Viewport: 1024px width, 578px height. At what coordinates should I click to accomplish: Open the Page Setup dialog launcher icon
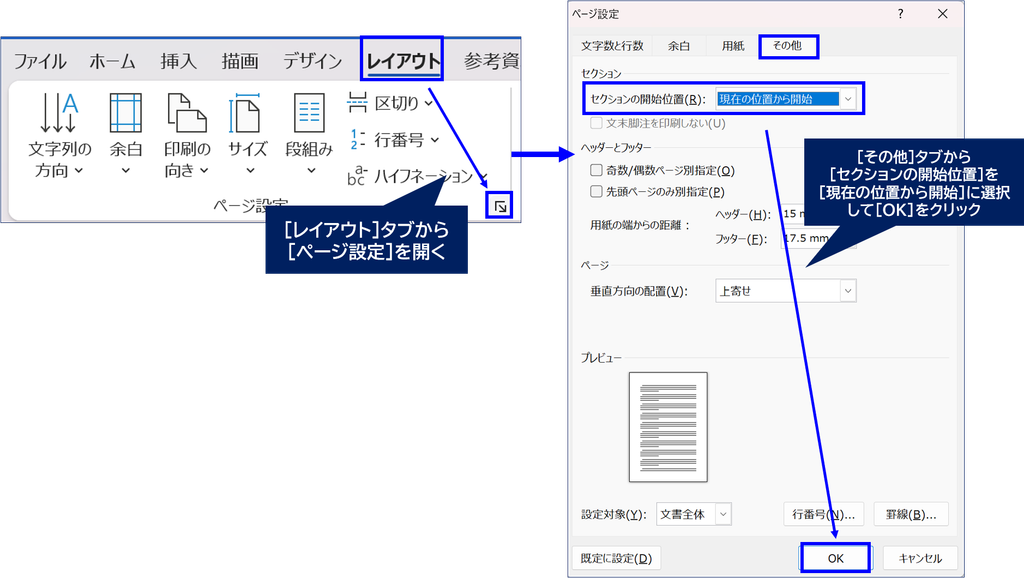[x=500, y=206]
